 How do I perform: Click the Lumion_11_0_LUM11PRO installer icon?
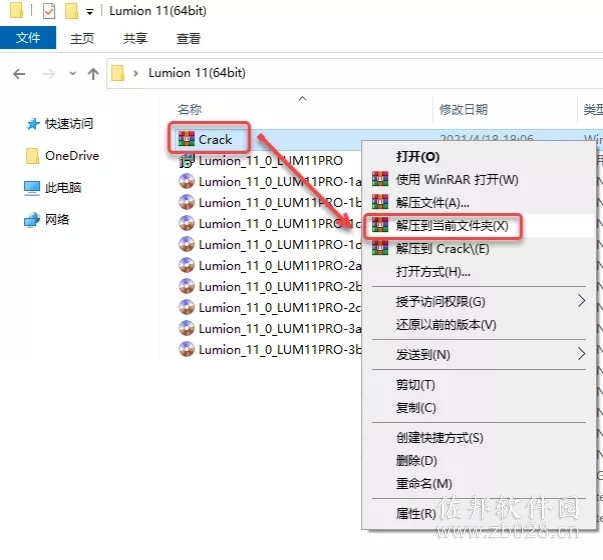pyautogui.click(x=187, y=160)
